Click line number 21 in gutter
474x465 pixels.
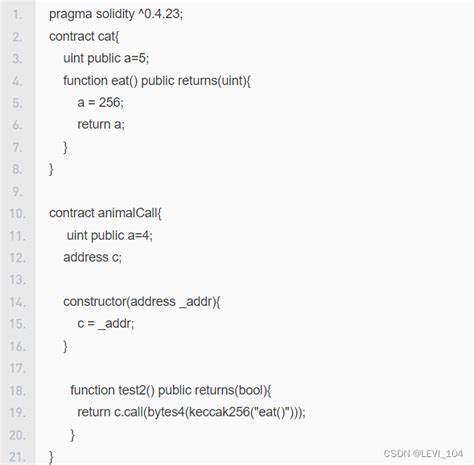[18, 457]
